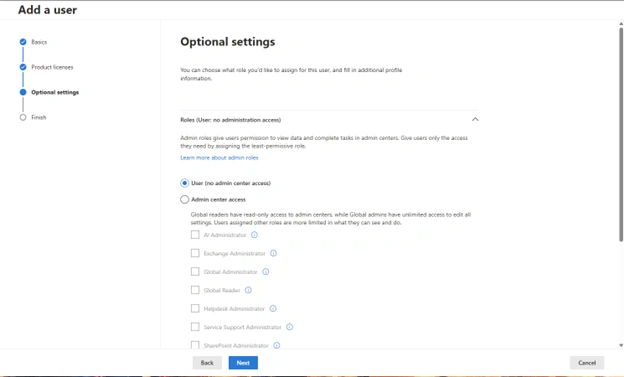Open info icon next to SharePoint Administrator
The height and width of the screenshot is (377, 624).
click(277, 345)
